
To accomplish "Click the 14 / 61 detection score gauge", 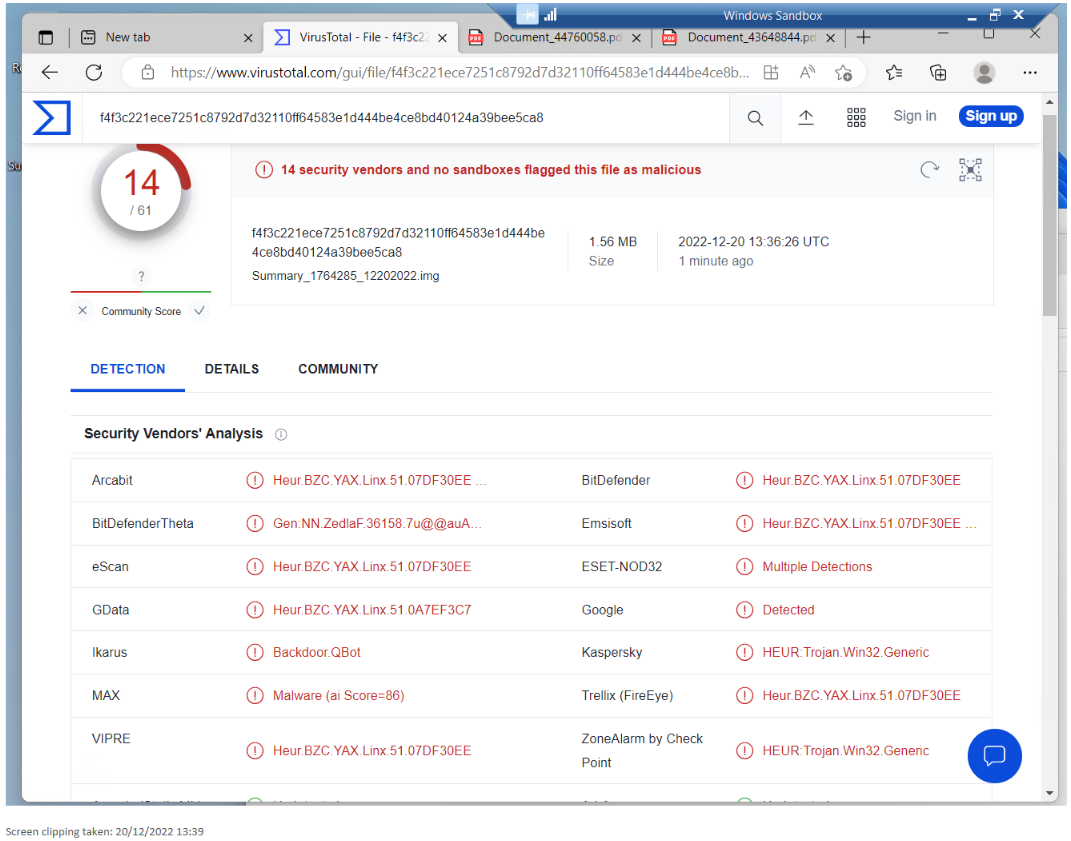I will click(141, 192).
